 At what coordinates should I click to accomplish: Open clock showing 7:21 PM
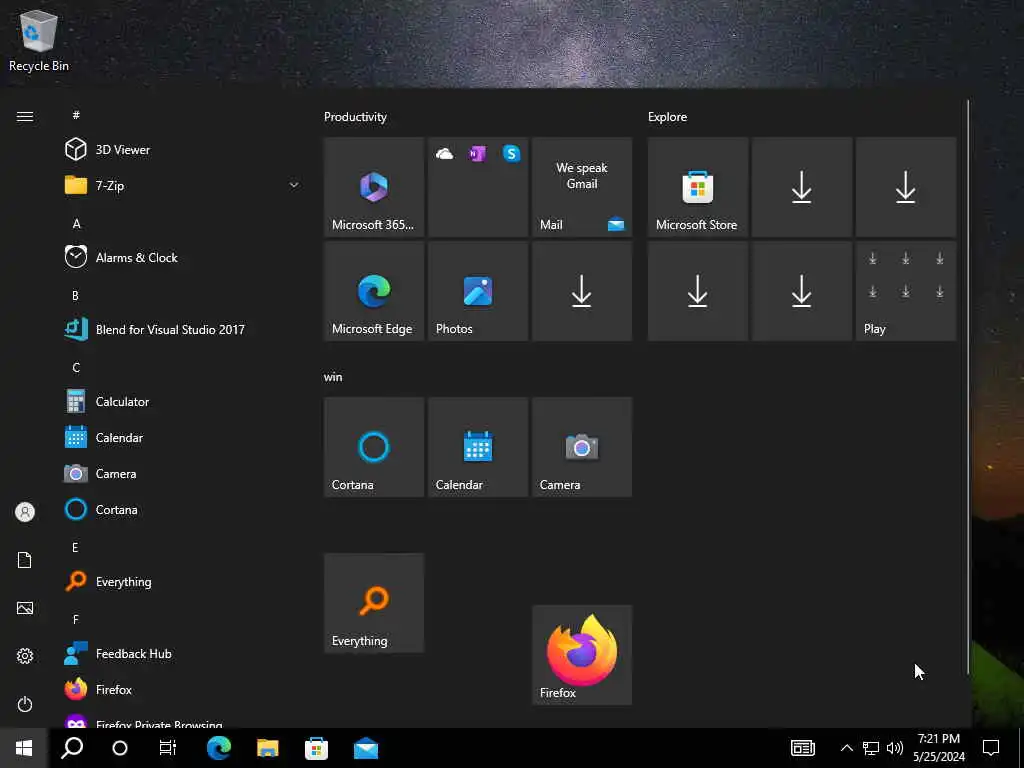[938, 748]
